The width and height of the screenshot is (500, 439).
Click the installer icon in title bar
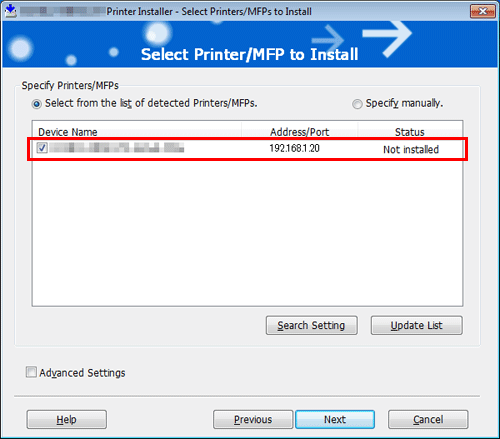pos(11,11)
